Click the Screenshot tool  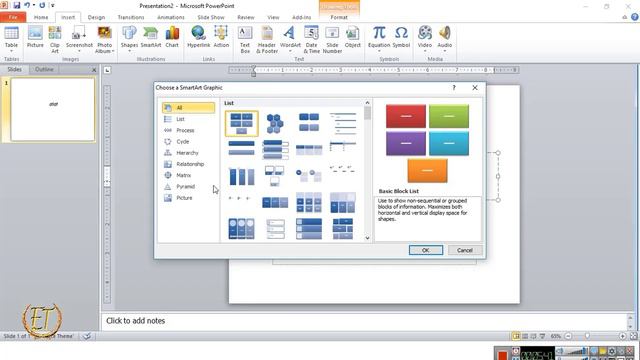(x=79, y=39)
